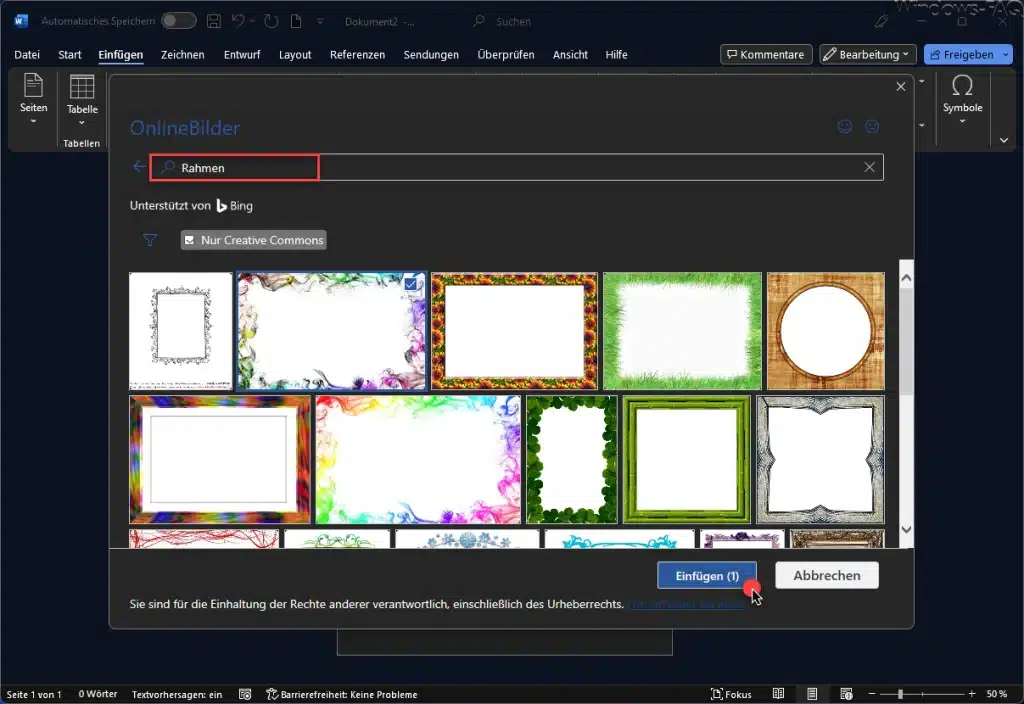Select the green bamboo frame thumbnail
The width and height of the screenshot is (1024, 704).
pos(686,459)
